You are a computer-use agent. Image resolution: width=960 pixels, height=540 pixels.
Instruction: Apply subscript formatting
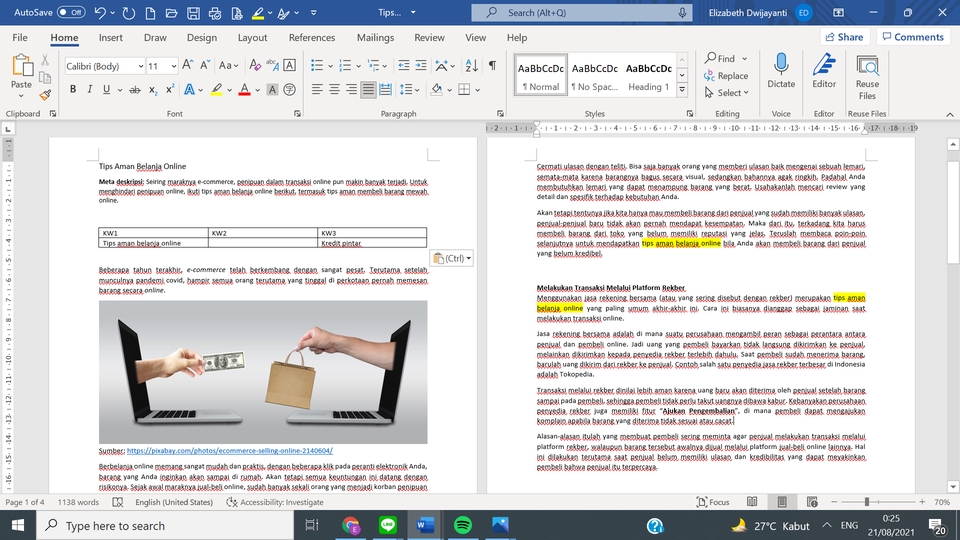152,89
